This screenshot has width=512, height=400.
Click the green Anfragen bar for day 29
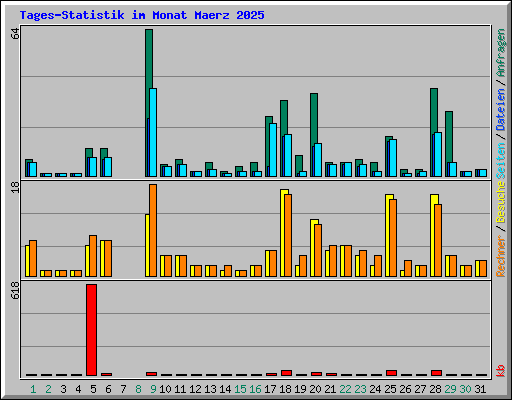(x=449, y=137)
